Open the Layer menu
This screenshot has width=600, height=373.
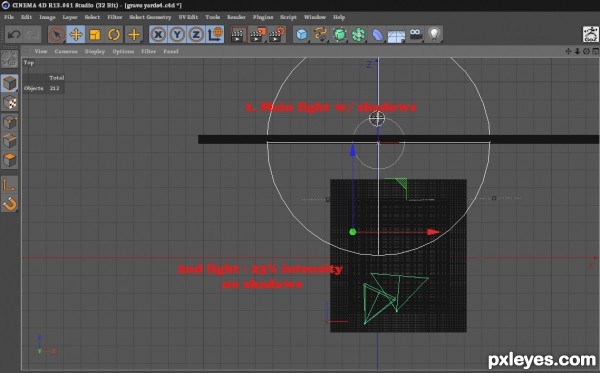click(70, 17)
